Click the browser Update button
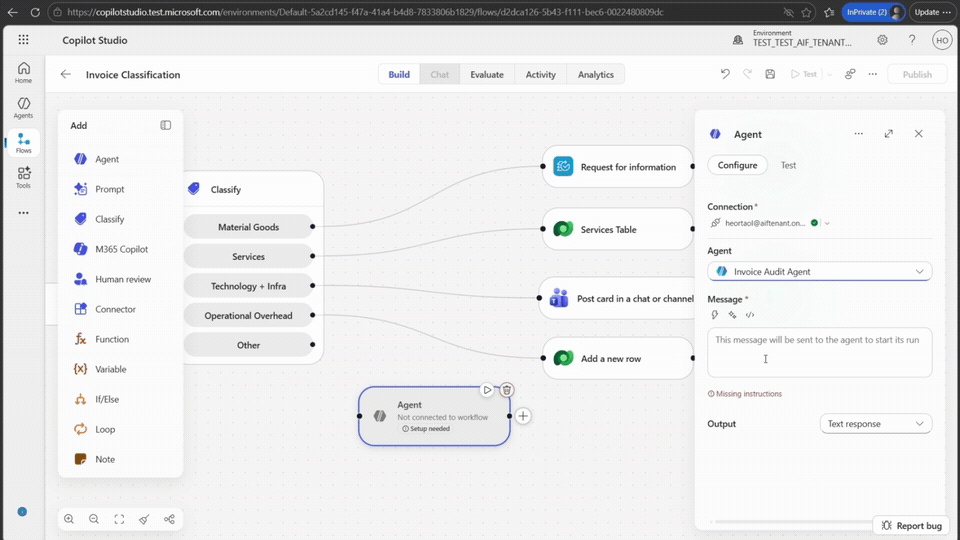Viewport: 960px width, 540px height. [x=932, y=12]
